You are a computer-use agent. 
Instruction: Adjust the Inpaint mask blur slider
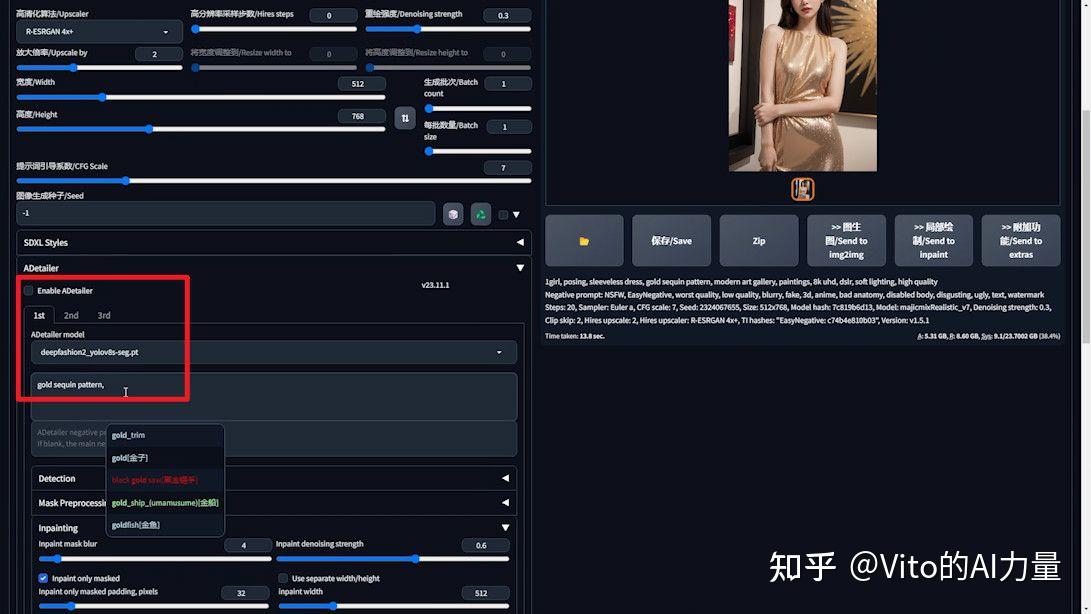(154, 558)
